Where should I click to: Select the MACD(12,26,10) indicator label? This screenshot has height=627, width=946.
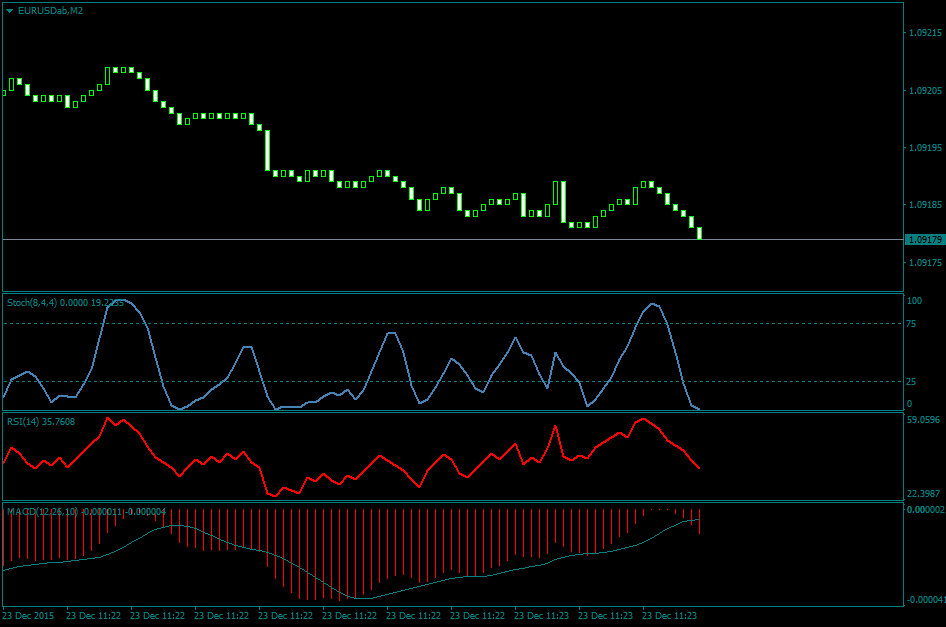(x=86, y=512)
